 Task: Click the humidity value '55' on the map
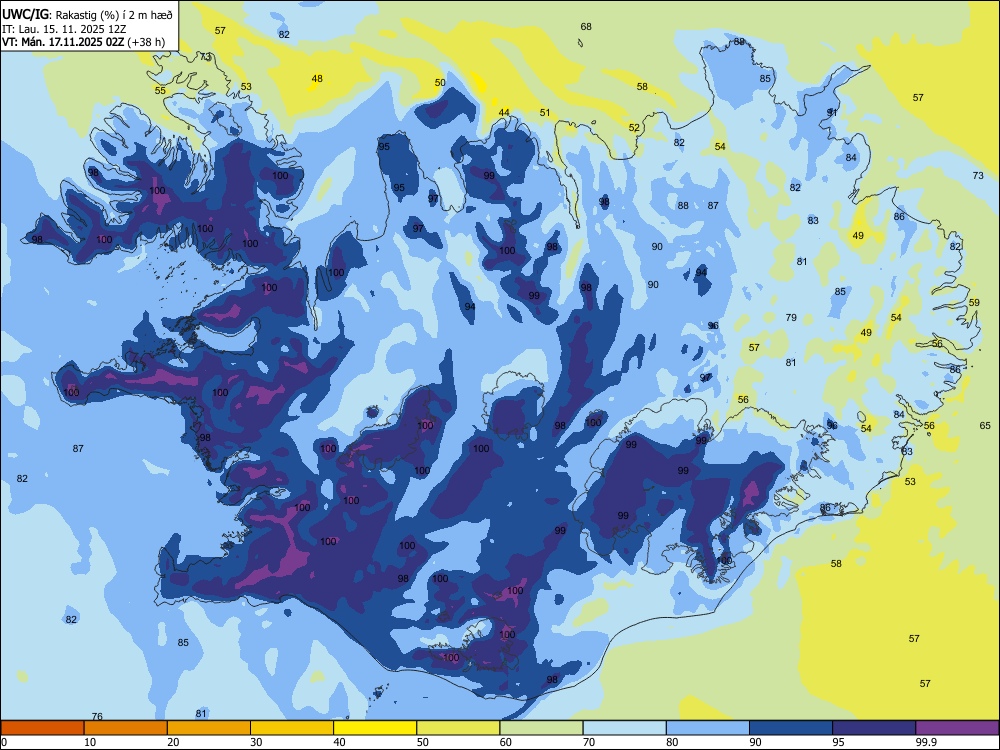160,90
